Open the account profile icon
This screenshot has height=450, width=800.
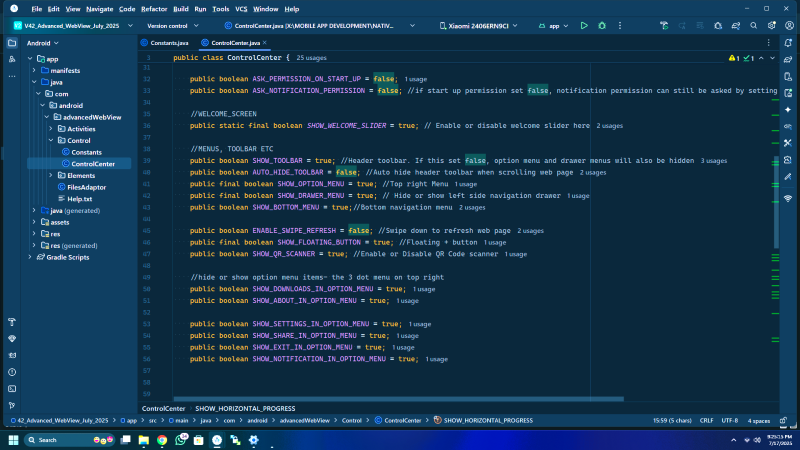[x=789, y=26]
